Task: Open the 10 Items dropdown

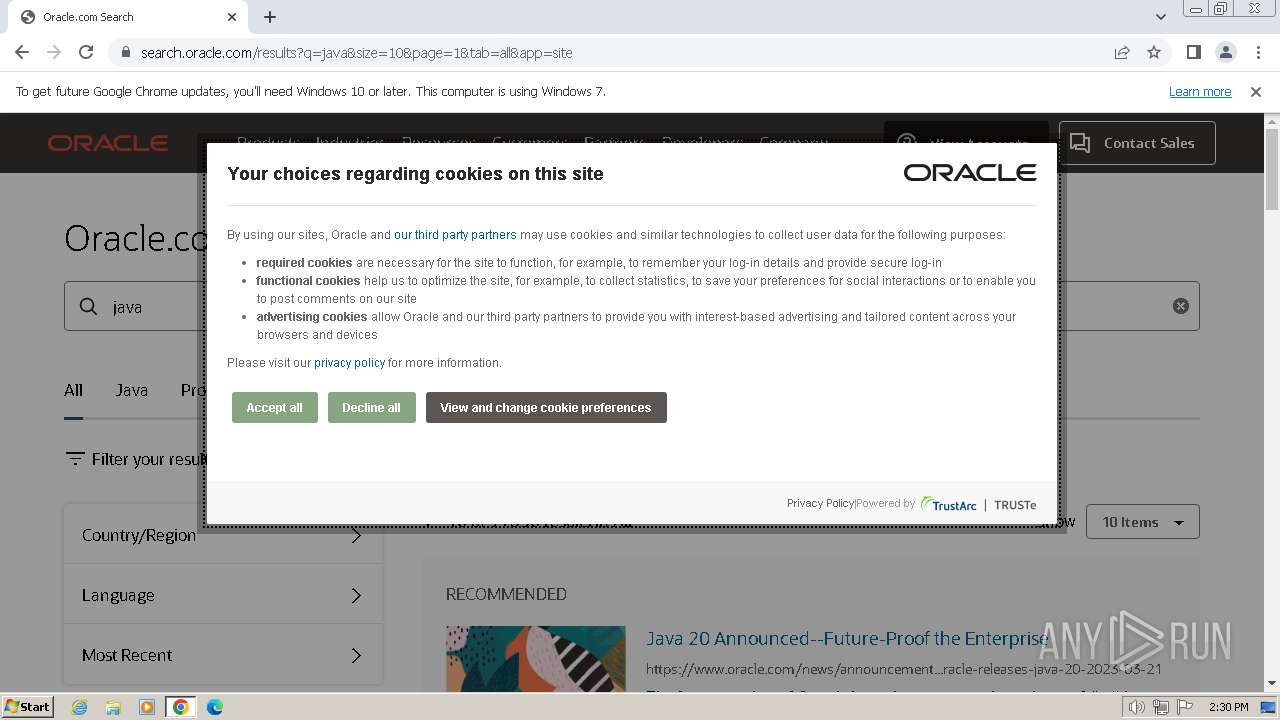Action: pyautogui.click(x=1142, y=522)
